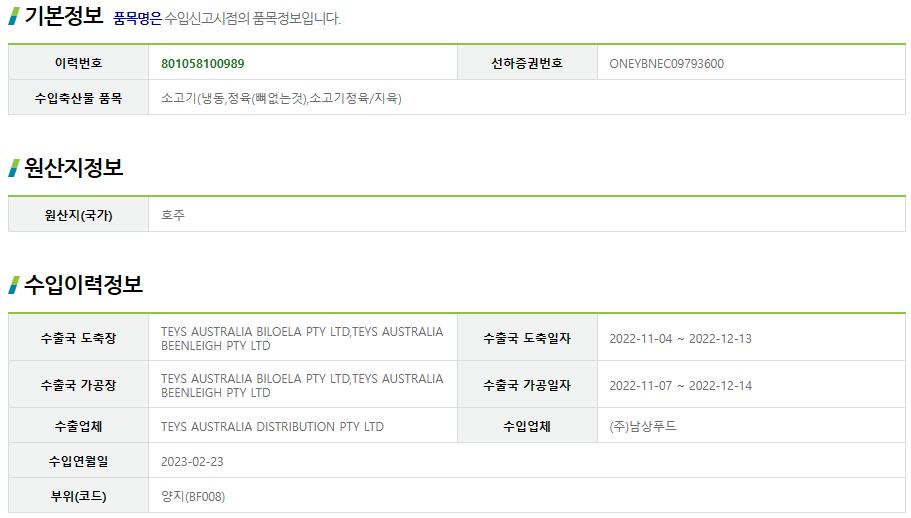Image resolution: width=911 pixels, height=518 pixels.
Task: Click the 수입업체 label cell
Action: [527, 426]
